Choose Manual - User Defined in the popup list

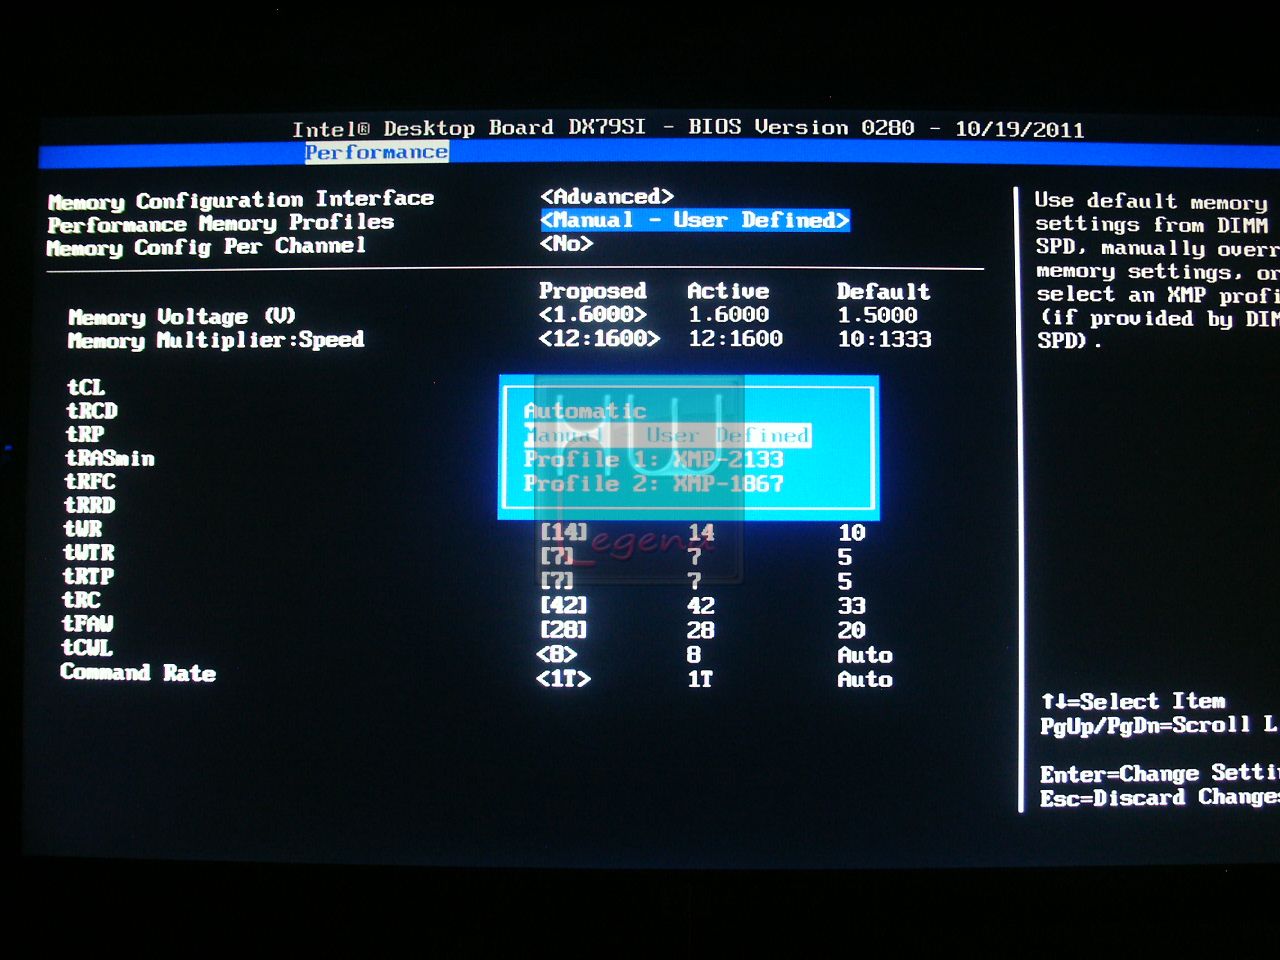(667, 435)
